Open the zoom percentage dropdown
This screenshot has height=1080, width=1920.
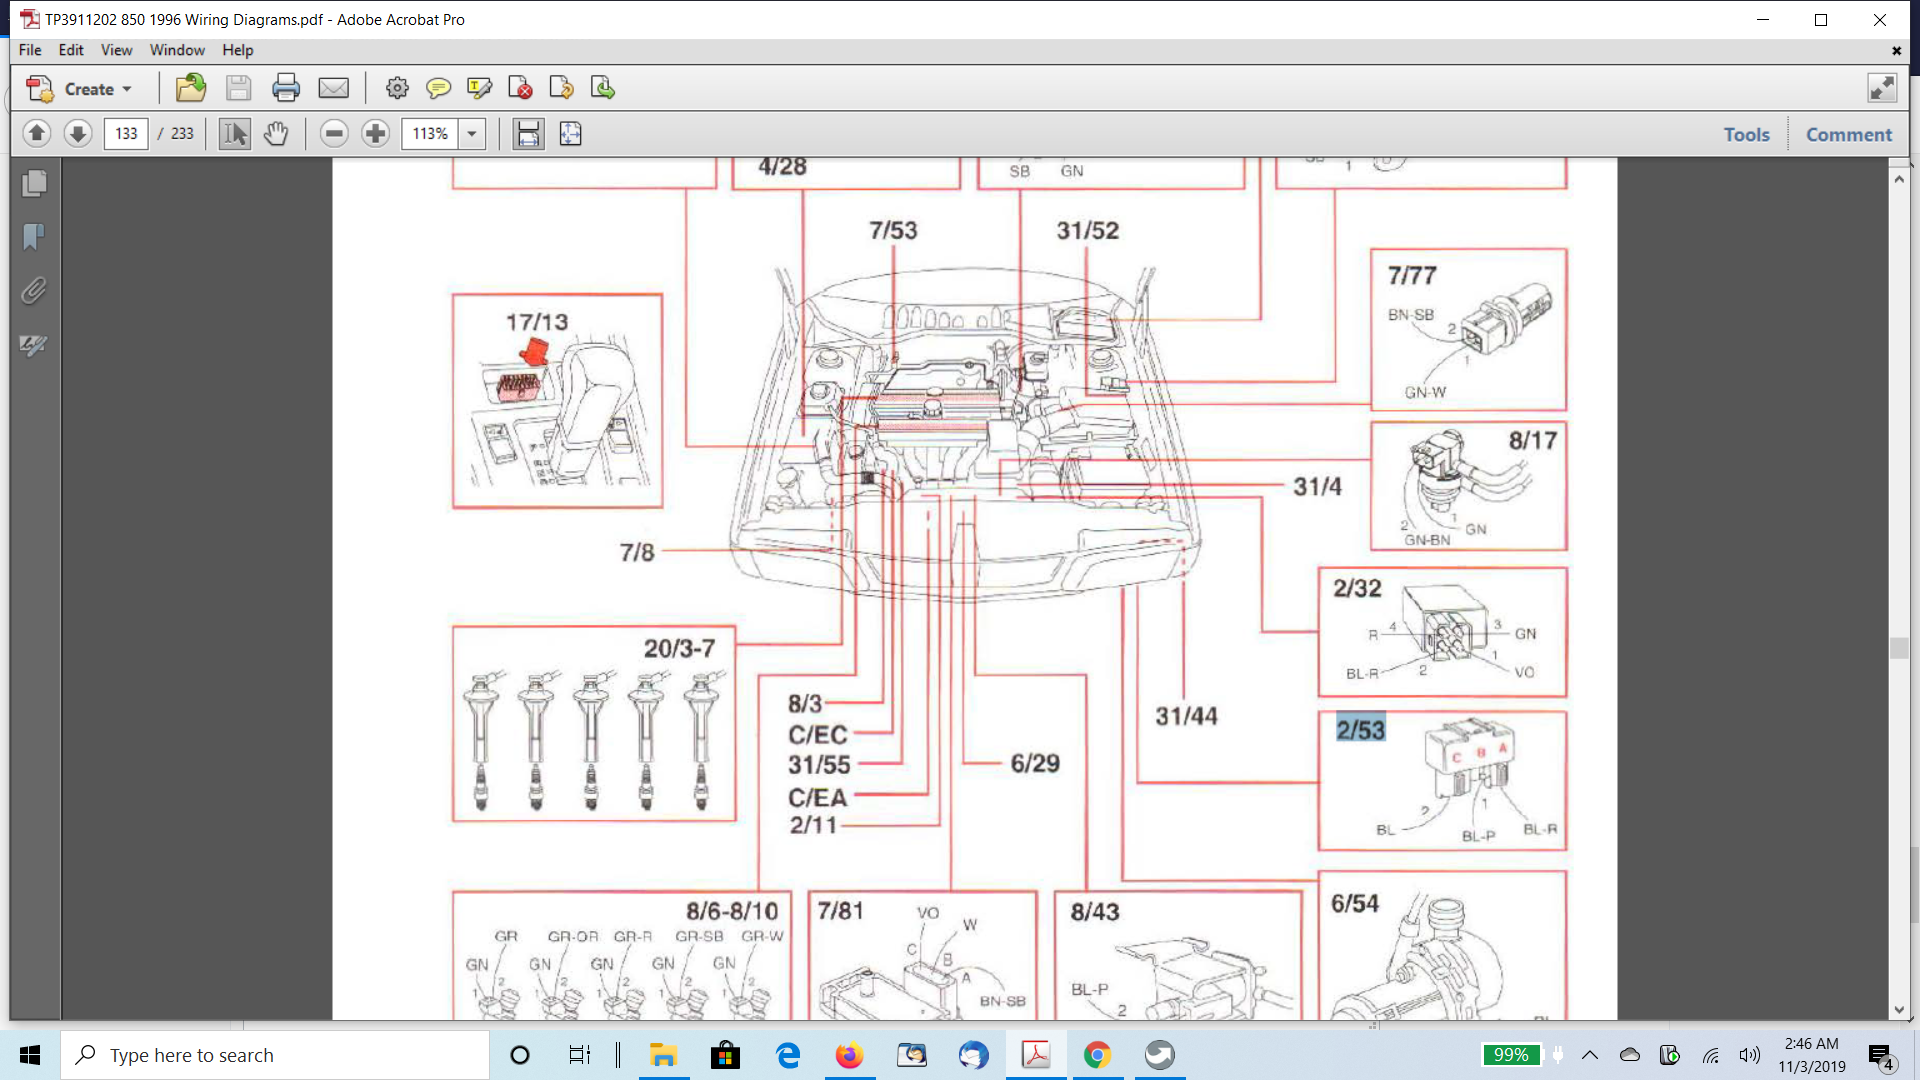click(x=472, y=133)
